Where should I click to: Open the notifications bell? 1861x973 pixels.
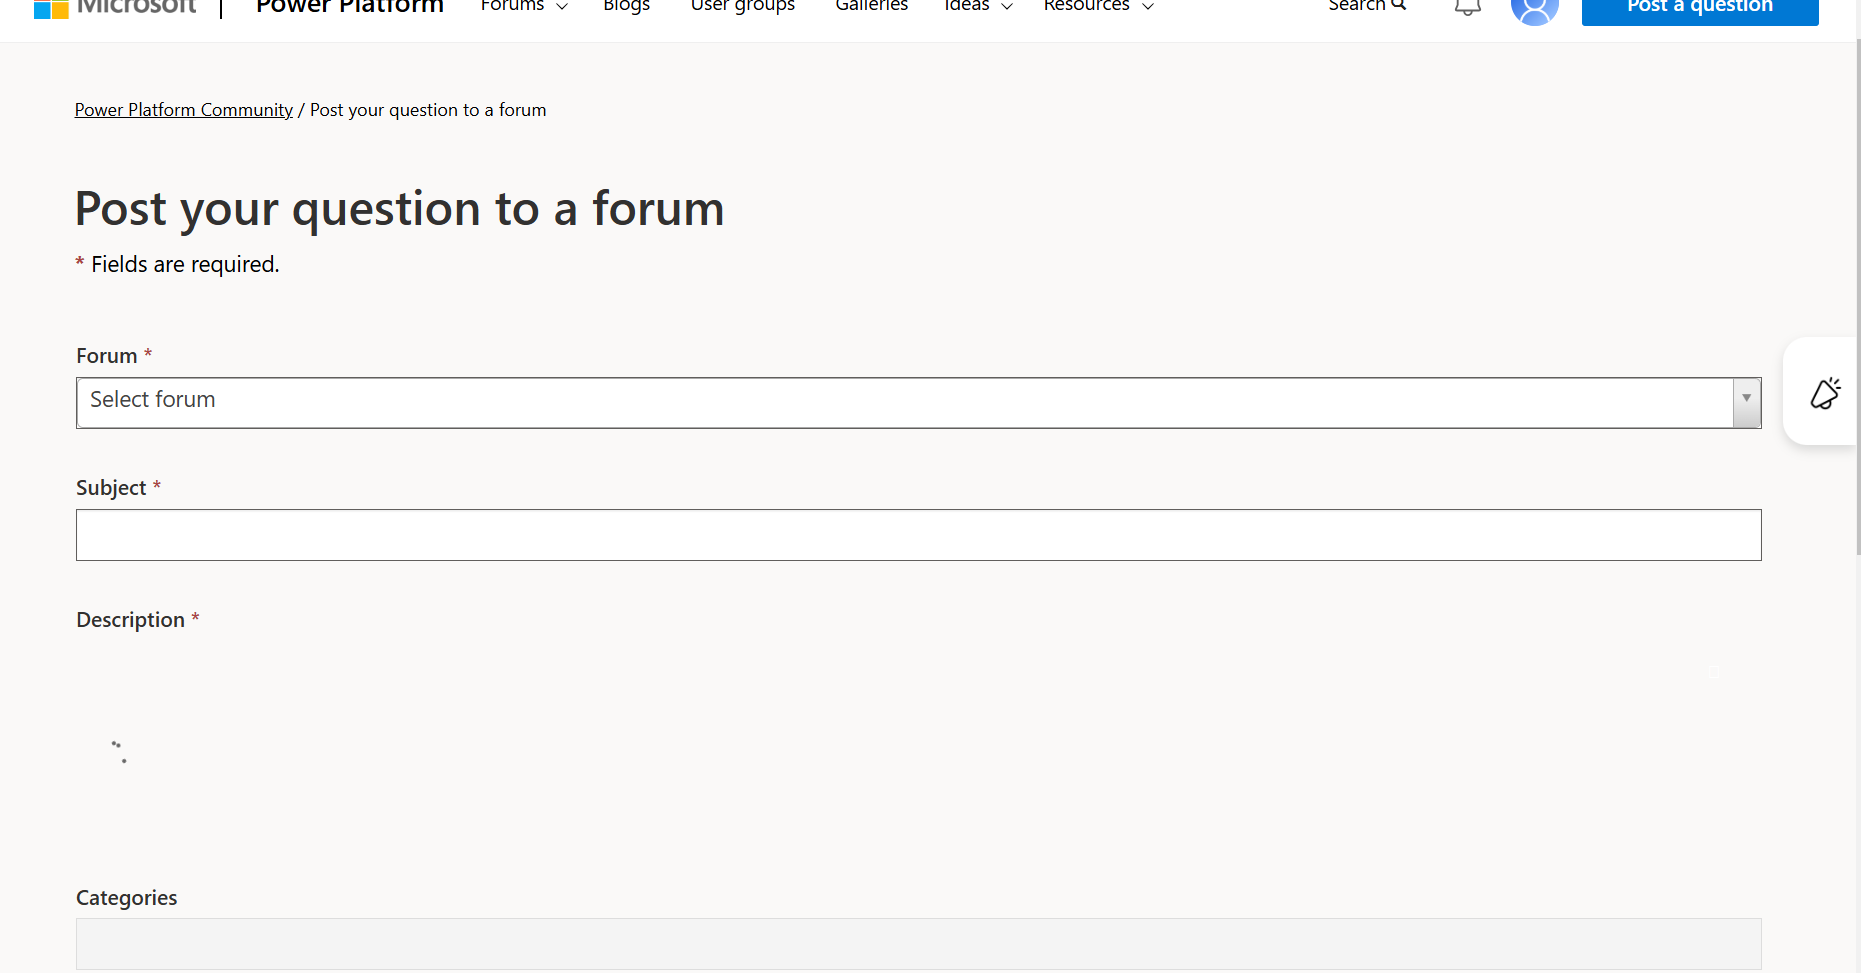(1467, 7)
